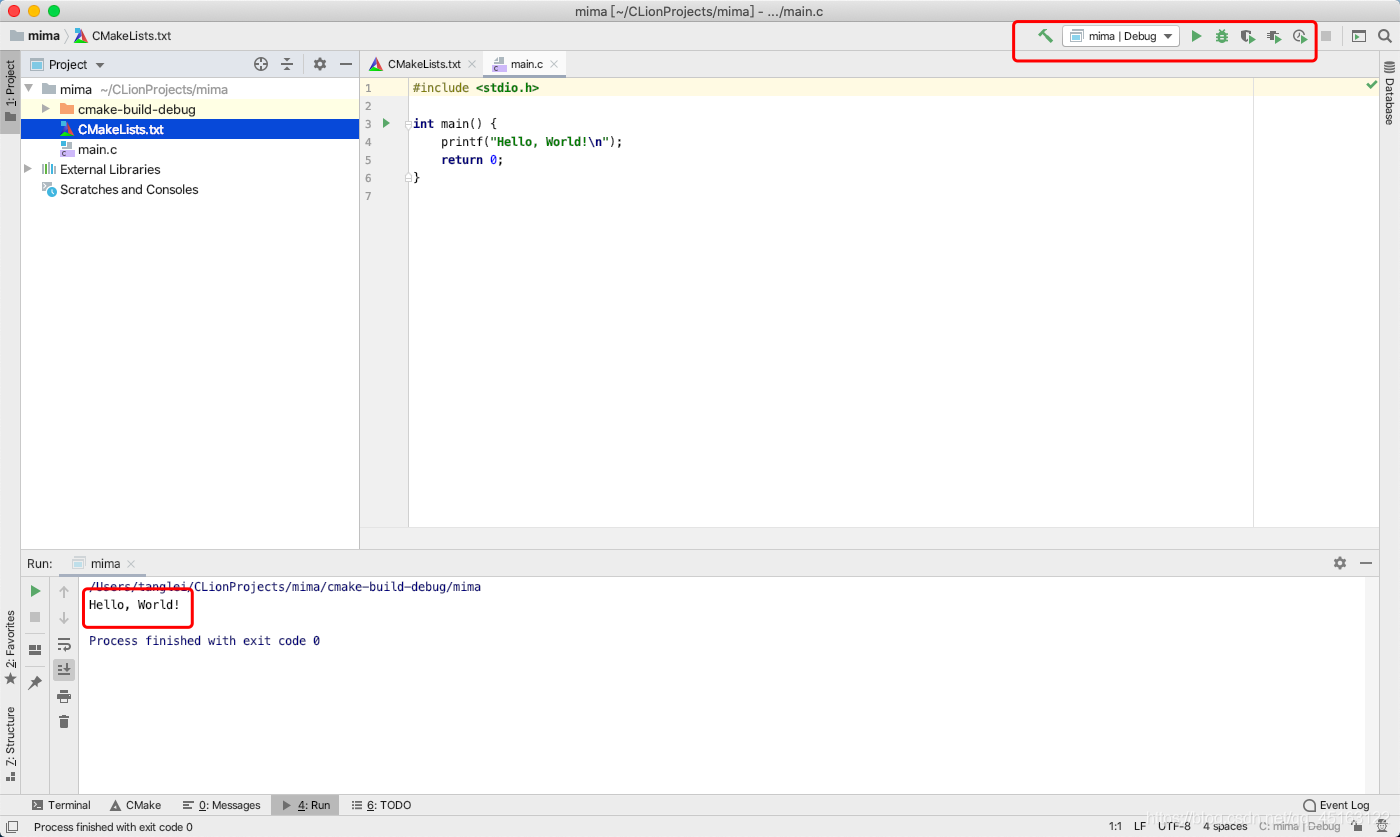
Task: Click the run gutter icon beside main()
Action: click(386, 123)
